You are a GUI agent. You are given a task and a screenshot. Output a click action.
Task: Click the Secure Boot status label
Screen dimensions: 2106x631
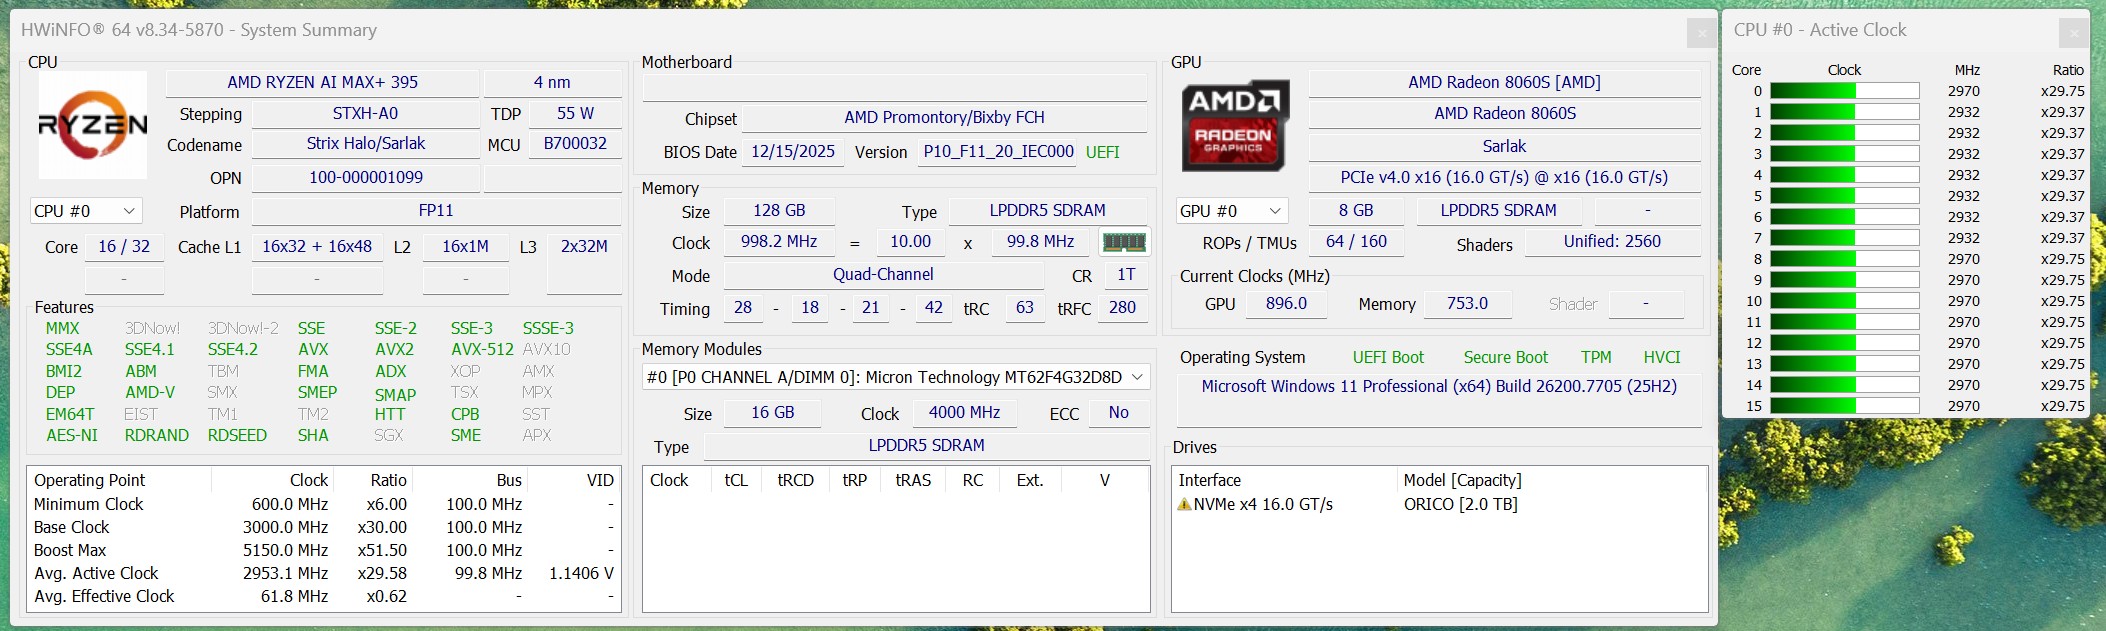pyautogui.click(x=1505, y=357)
